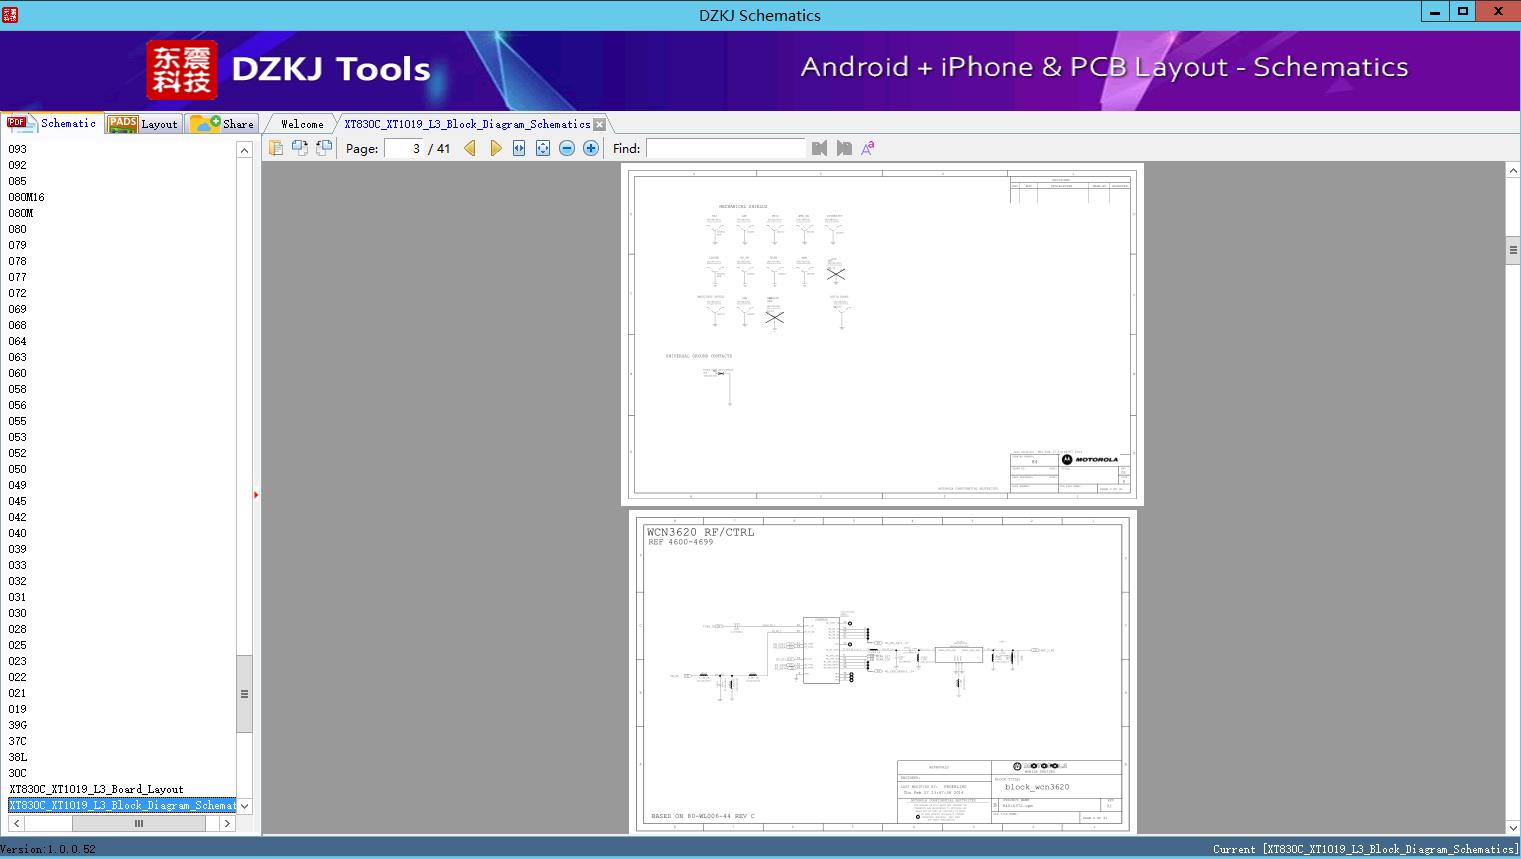The width and height of the screenshot is (1521, 859).
Task: Click the document vertical scrollbar thumb
Action: point(1513,250)
